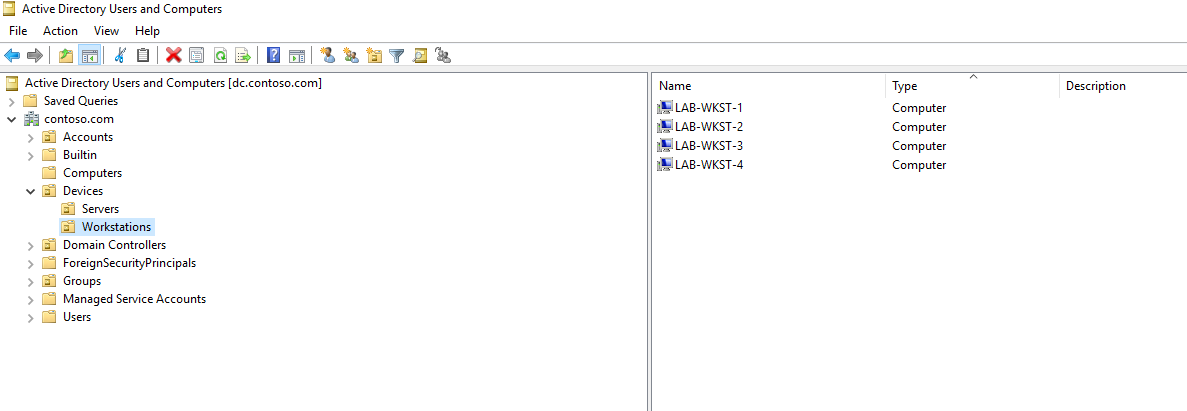The width and height of the screenshot is (1187, 411).
Task: Create new group with two people icon
Action: (350, 55)
